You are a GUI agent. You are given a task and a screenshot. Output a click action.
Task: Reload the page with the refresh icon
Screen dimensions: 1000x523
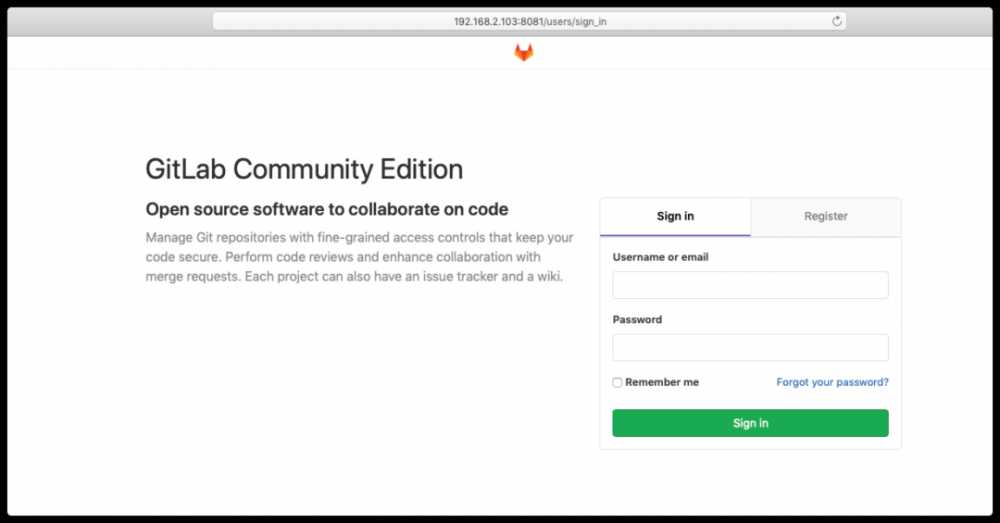837,21
